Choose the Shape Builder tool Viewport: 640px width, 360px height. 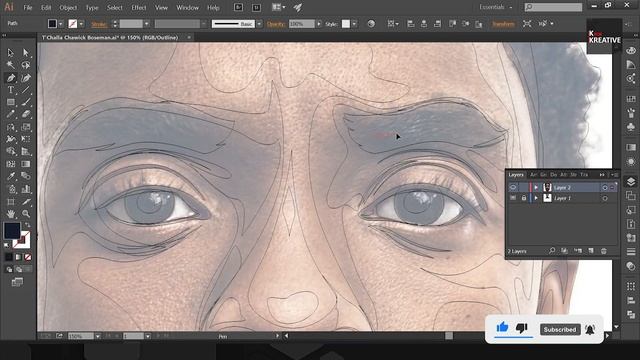tap(11, 151)
